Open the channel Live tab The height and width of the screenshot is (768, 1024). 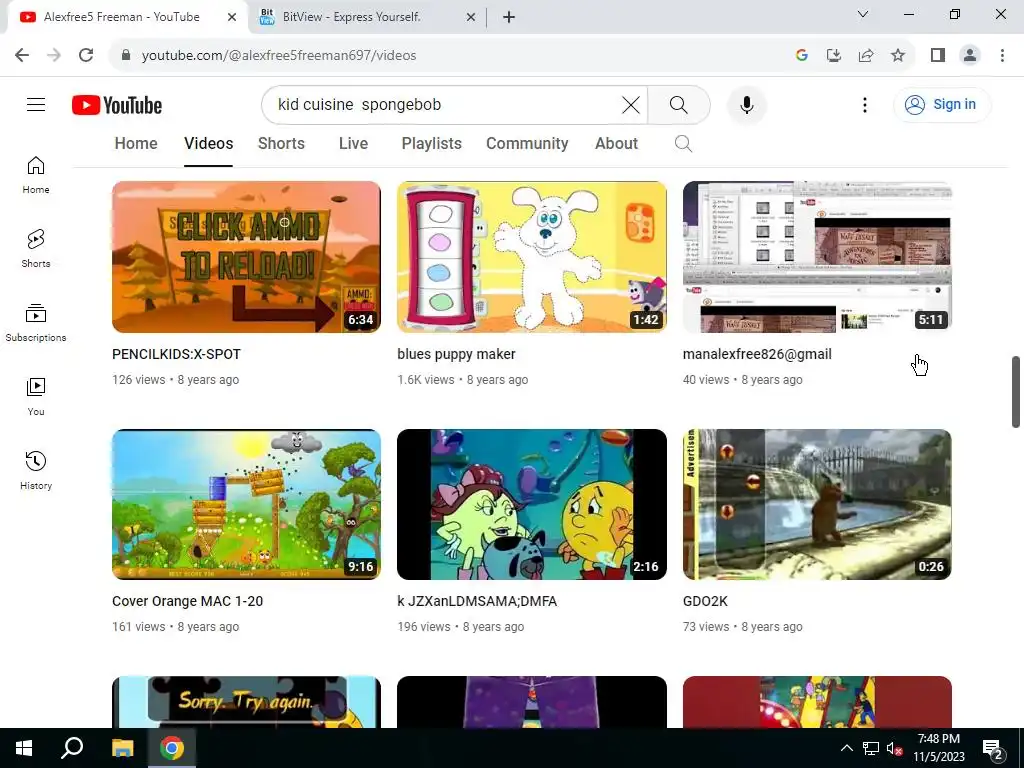click(x=353, y=144)
